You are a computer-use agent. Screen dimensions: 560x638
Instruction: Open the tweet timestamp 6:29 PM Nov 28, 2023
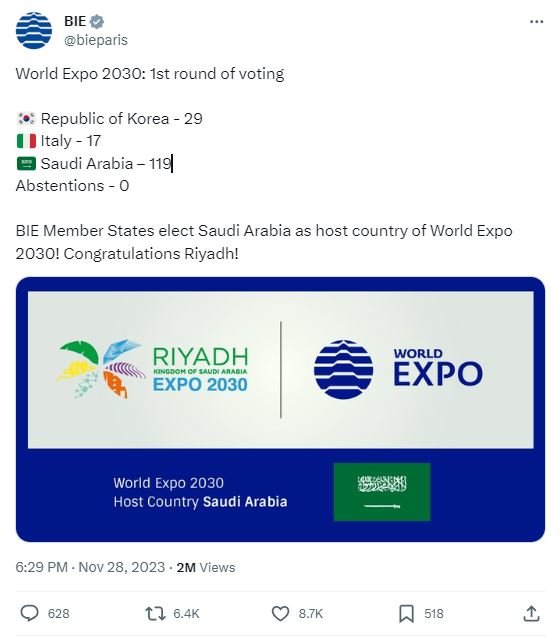click(x=90, y=567)
